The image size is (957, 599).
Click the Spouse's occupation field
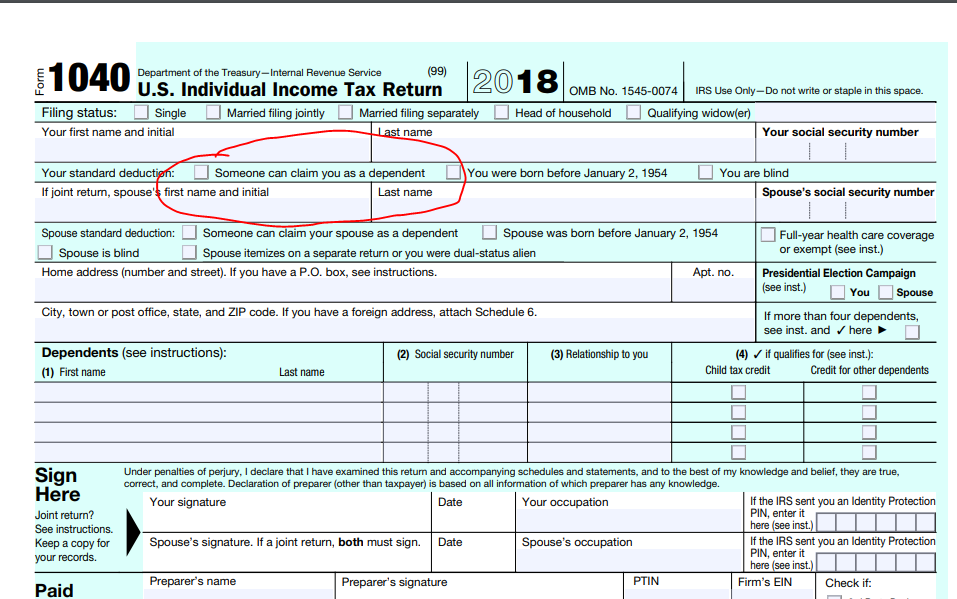coord(629,561)
